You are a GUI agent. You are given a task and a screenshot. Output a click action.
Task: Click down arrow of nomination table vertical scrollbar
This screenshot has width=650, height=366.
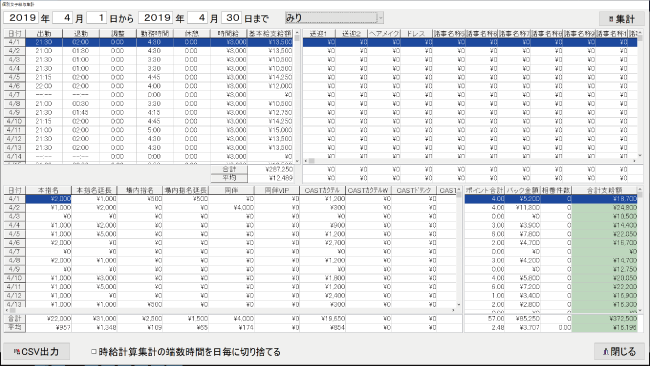pos(459,304)
